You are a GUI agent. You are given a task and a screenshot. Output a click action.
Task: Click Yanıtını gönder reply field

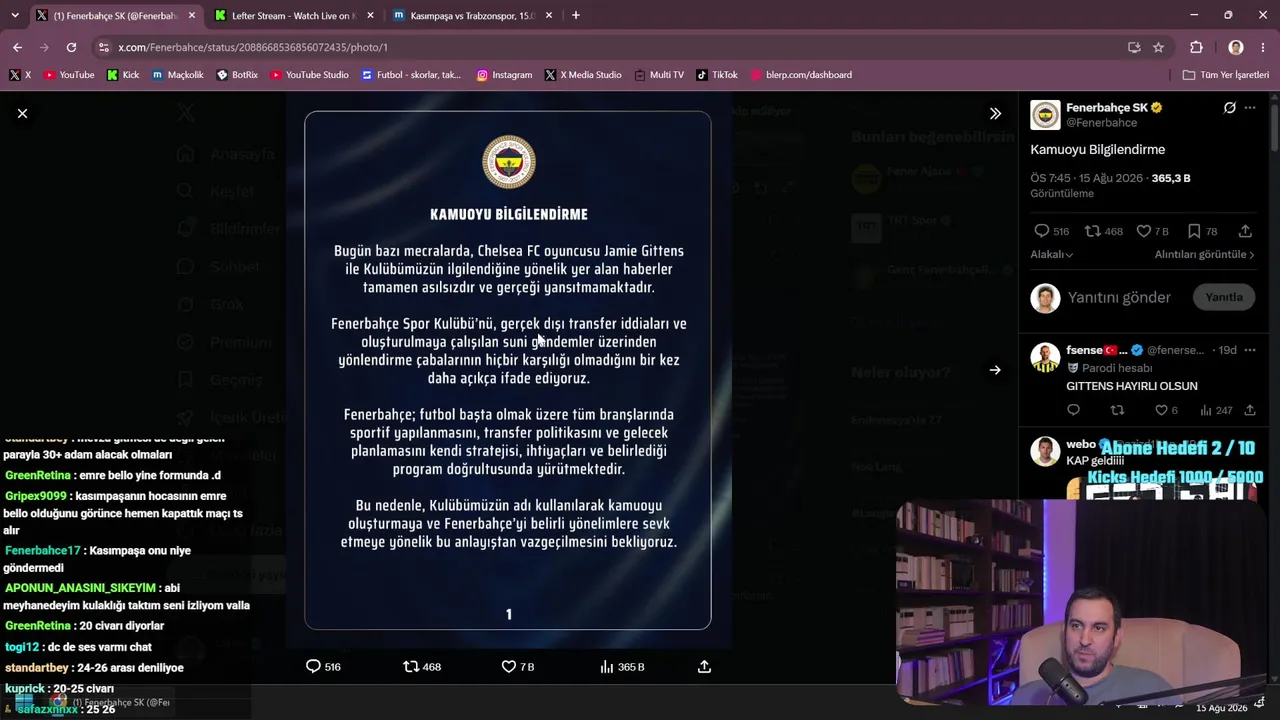tap(1119, 297)
